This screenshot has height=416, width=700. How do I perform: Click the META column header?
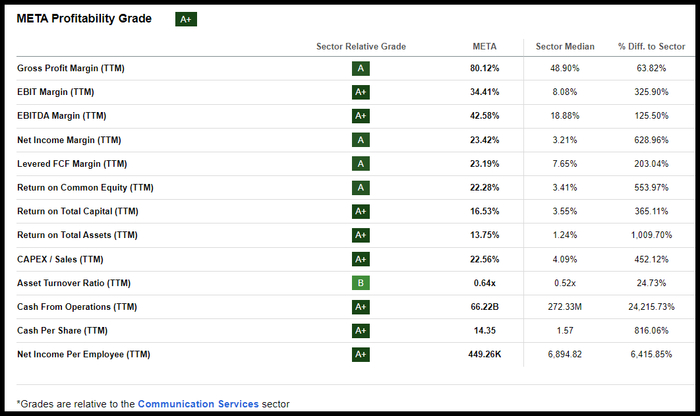pos(485,46)
